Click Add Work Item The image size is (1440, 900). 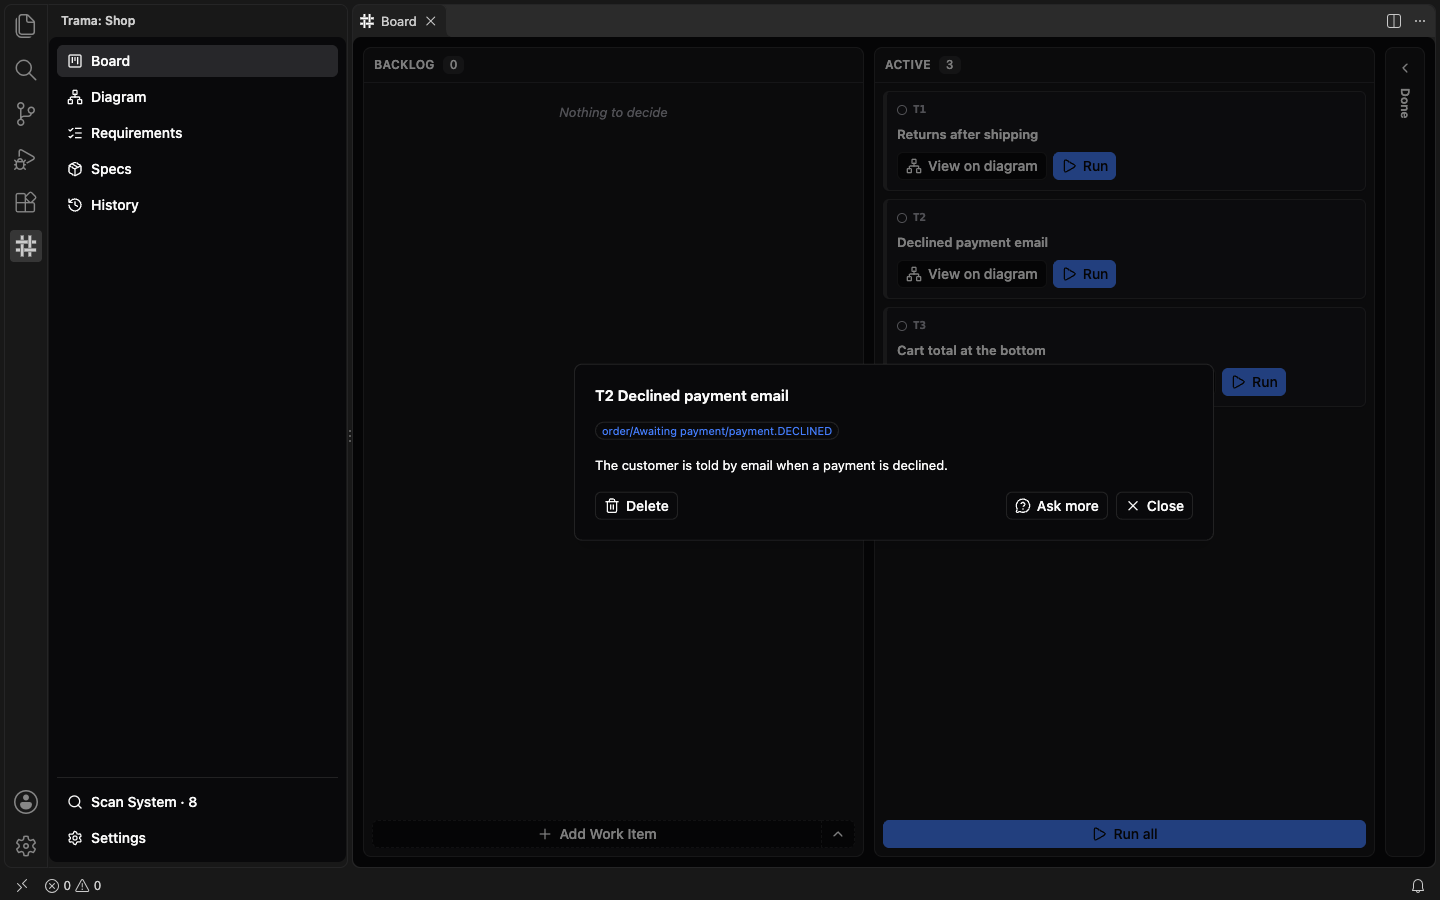click(598, 834)
